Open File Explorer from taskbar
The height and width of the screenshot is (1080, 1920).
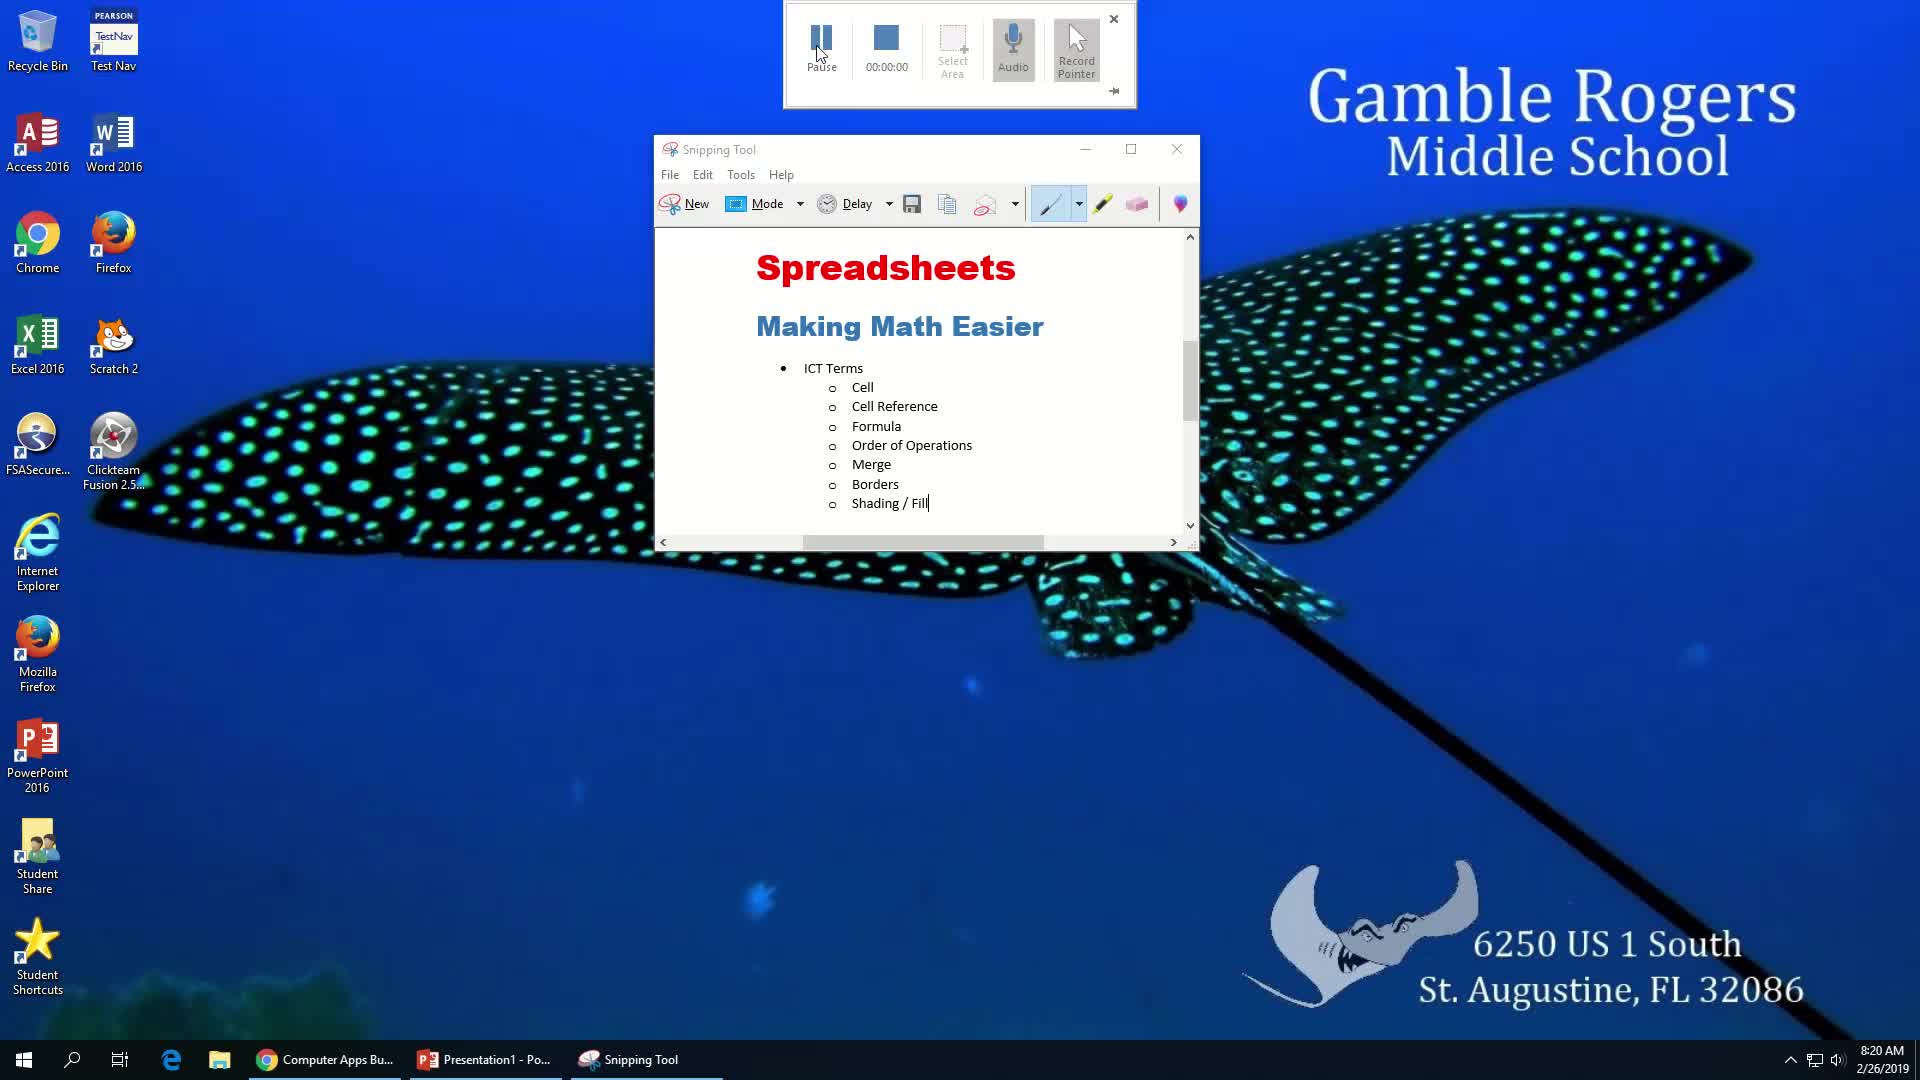(220, 1060)
